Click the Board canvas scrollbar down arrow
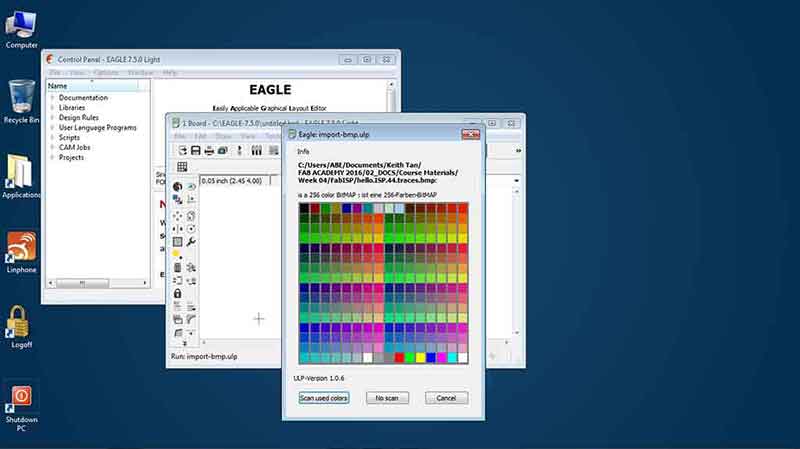Image resolution: width=800 pixels, height=449 pixels. pos(516,333)
